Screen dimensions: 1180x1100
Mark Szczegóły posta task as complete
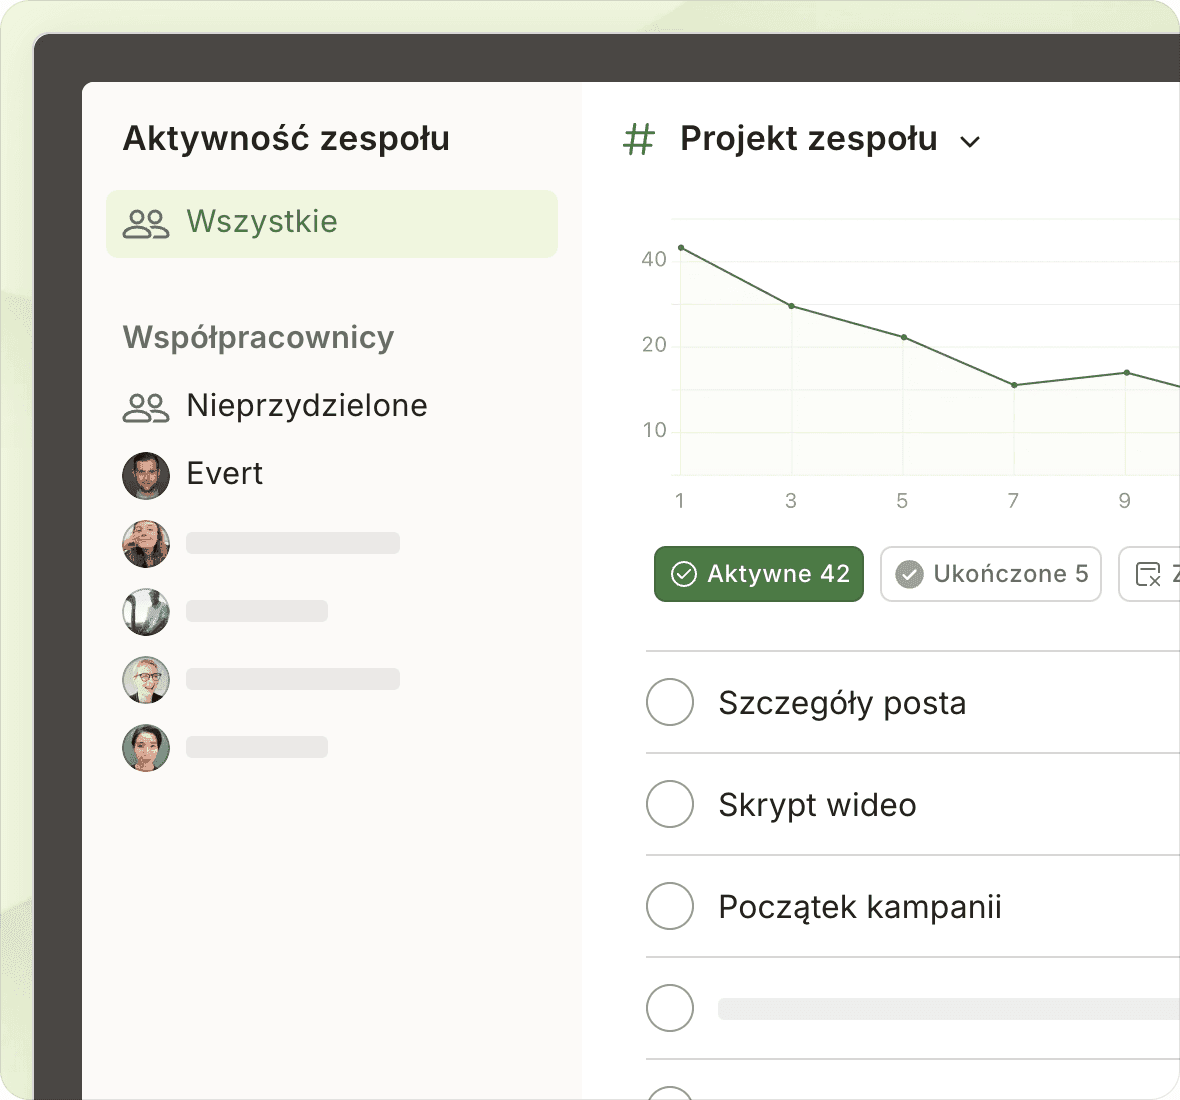click(x=670, y=702)
